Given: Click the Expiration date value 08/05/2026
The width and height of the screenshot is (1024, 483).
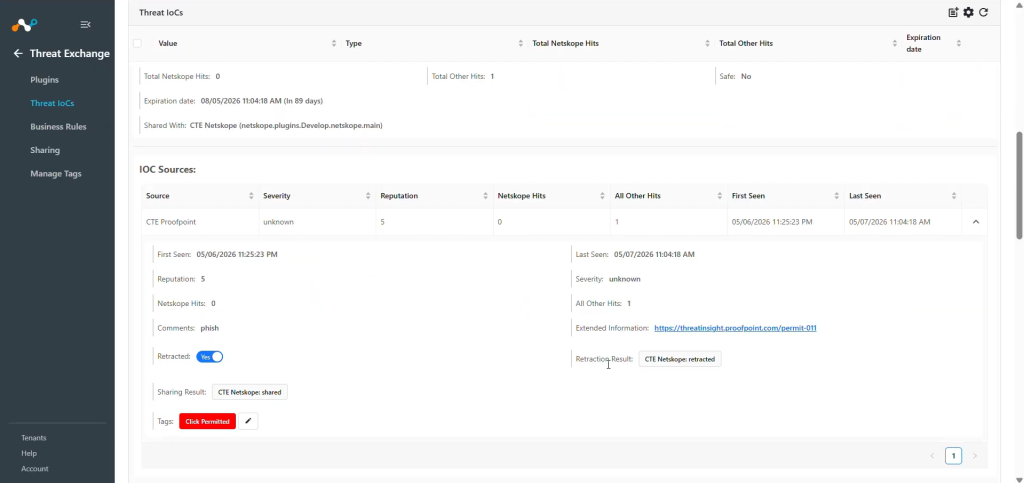Looking at the screenshot, I should (x=260, y=101).
